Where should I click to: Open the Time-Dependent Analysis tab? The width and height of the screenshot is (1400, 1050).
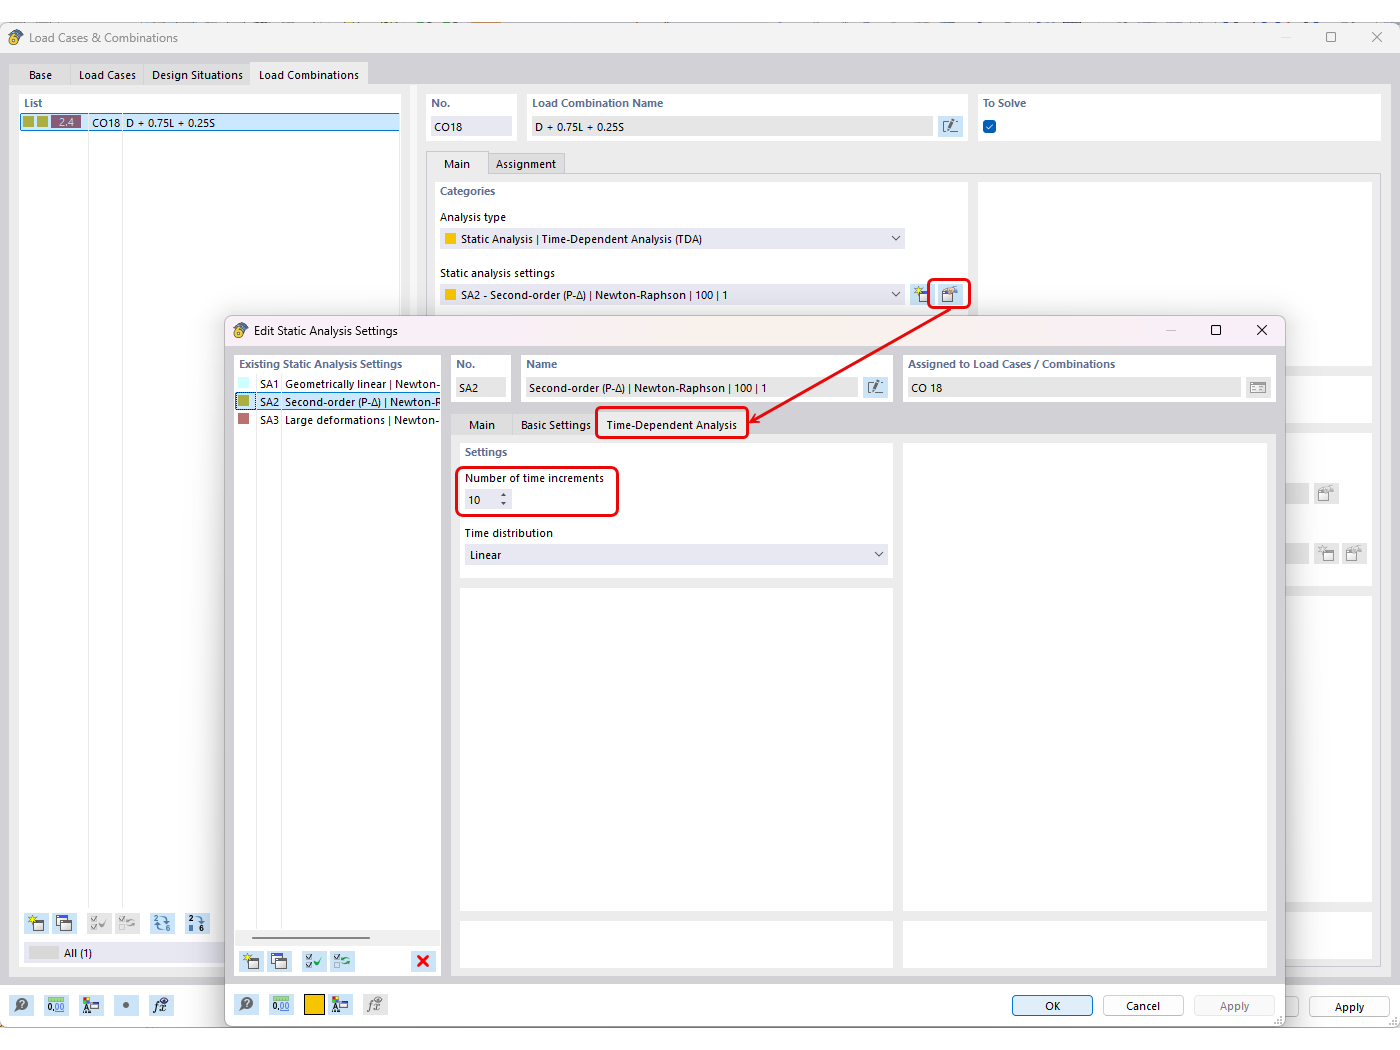pyautogui.click(x=671, y=423)
